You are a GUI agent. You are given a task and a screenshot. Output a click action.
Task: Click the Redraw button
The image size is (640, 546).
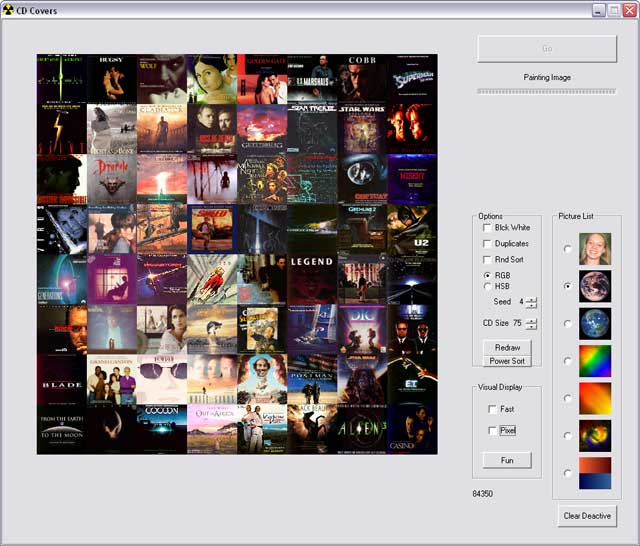tap(507, 348)
